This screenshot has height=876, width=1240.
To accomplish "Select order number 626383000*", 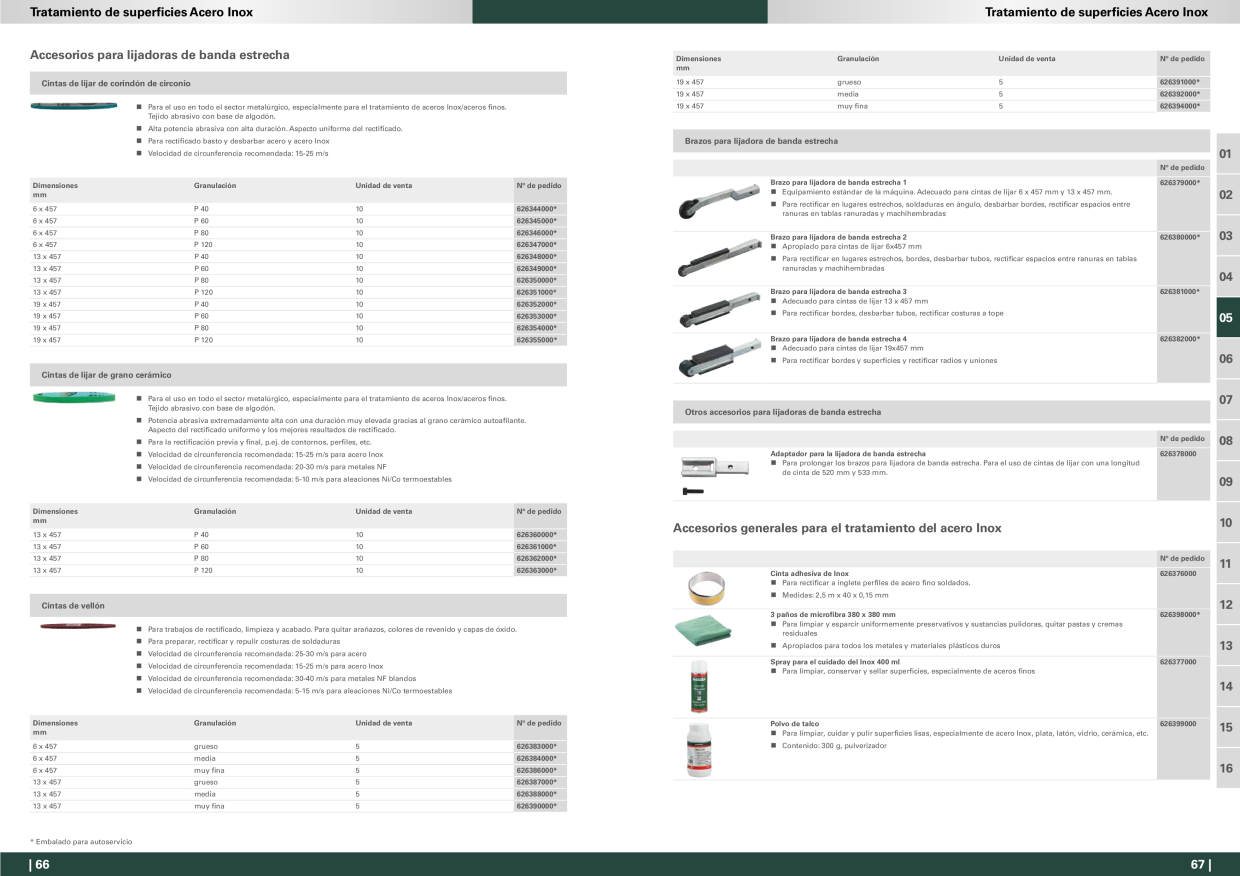I will 536,746.
